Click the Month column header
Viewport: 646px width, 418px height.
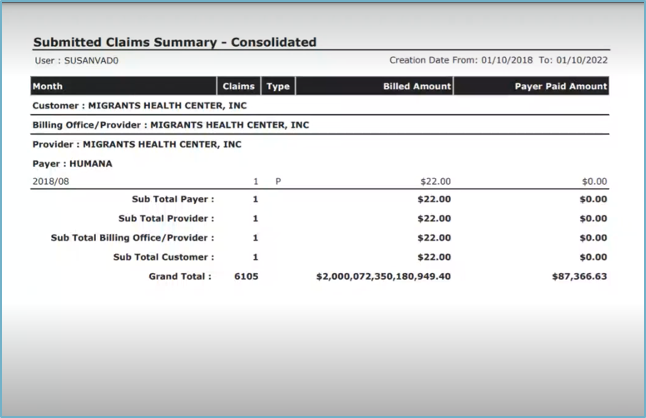pos(48,86)
